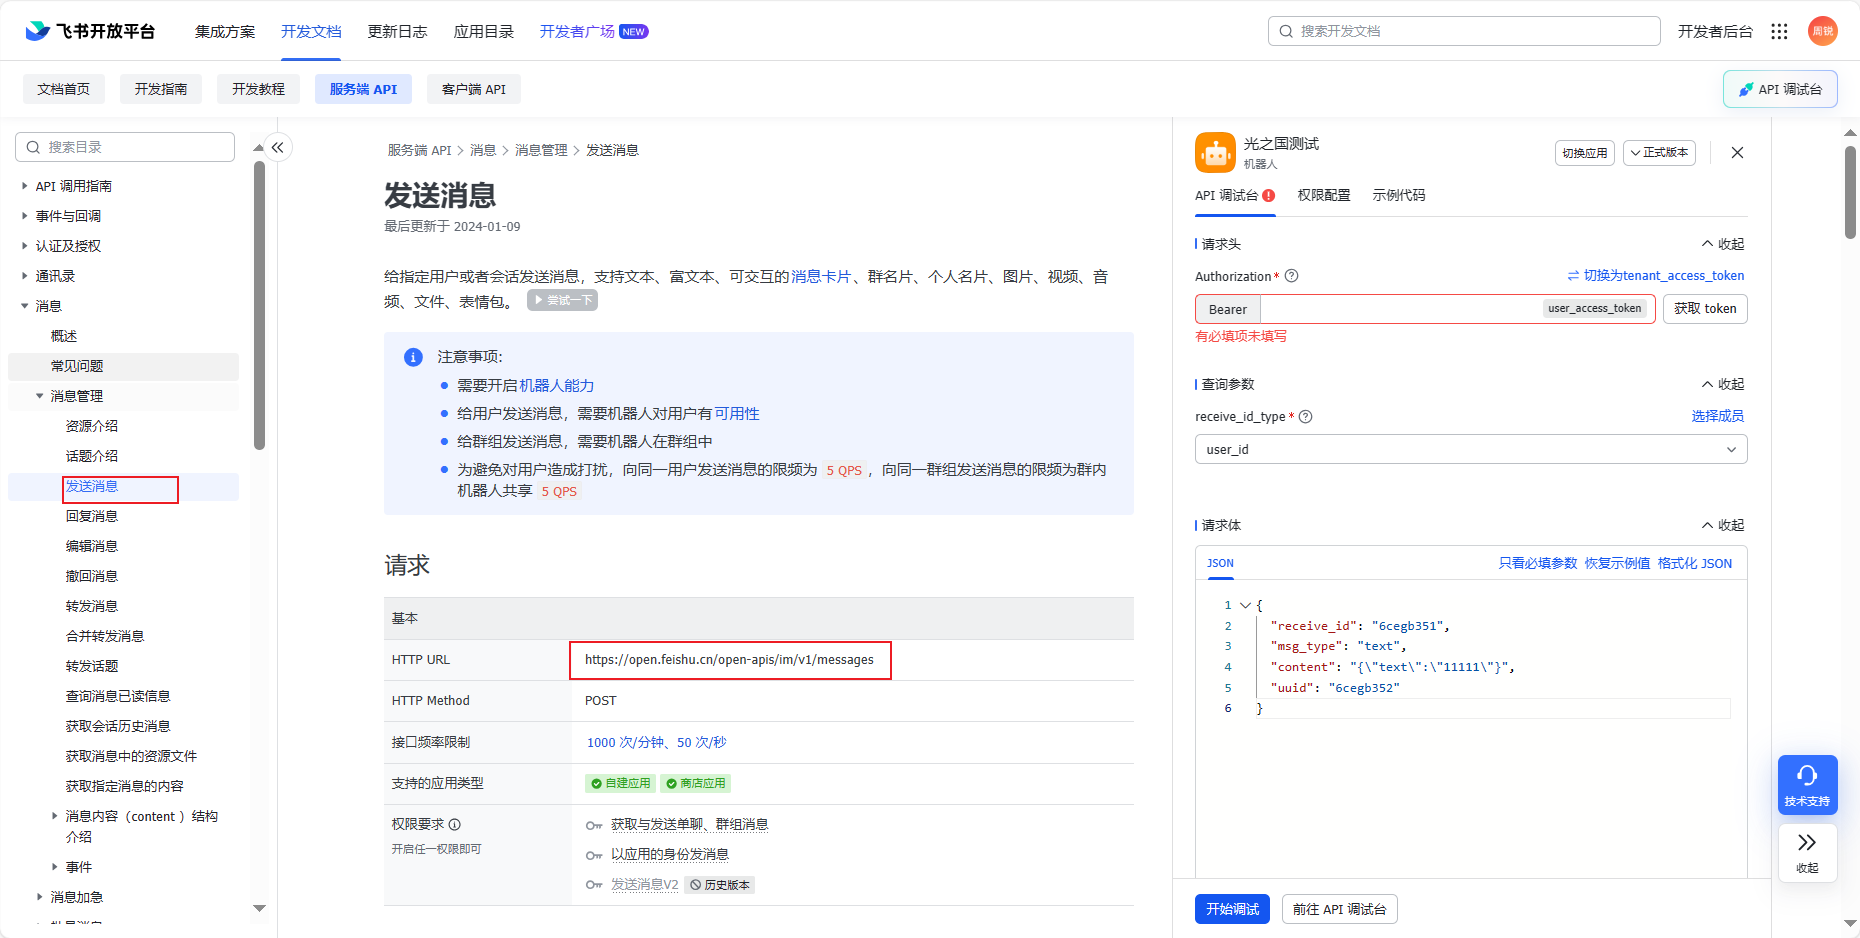Open 集成方案 in top navigation
Viewport: 1860px width, 938px height.
click(225, 31)
